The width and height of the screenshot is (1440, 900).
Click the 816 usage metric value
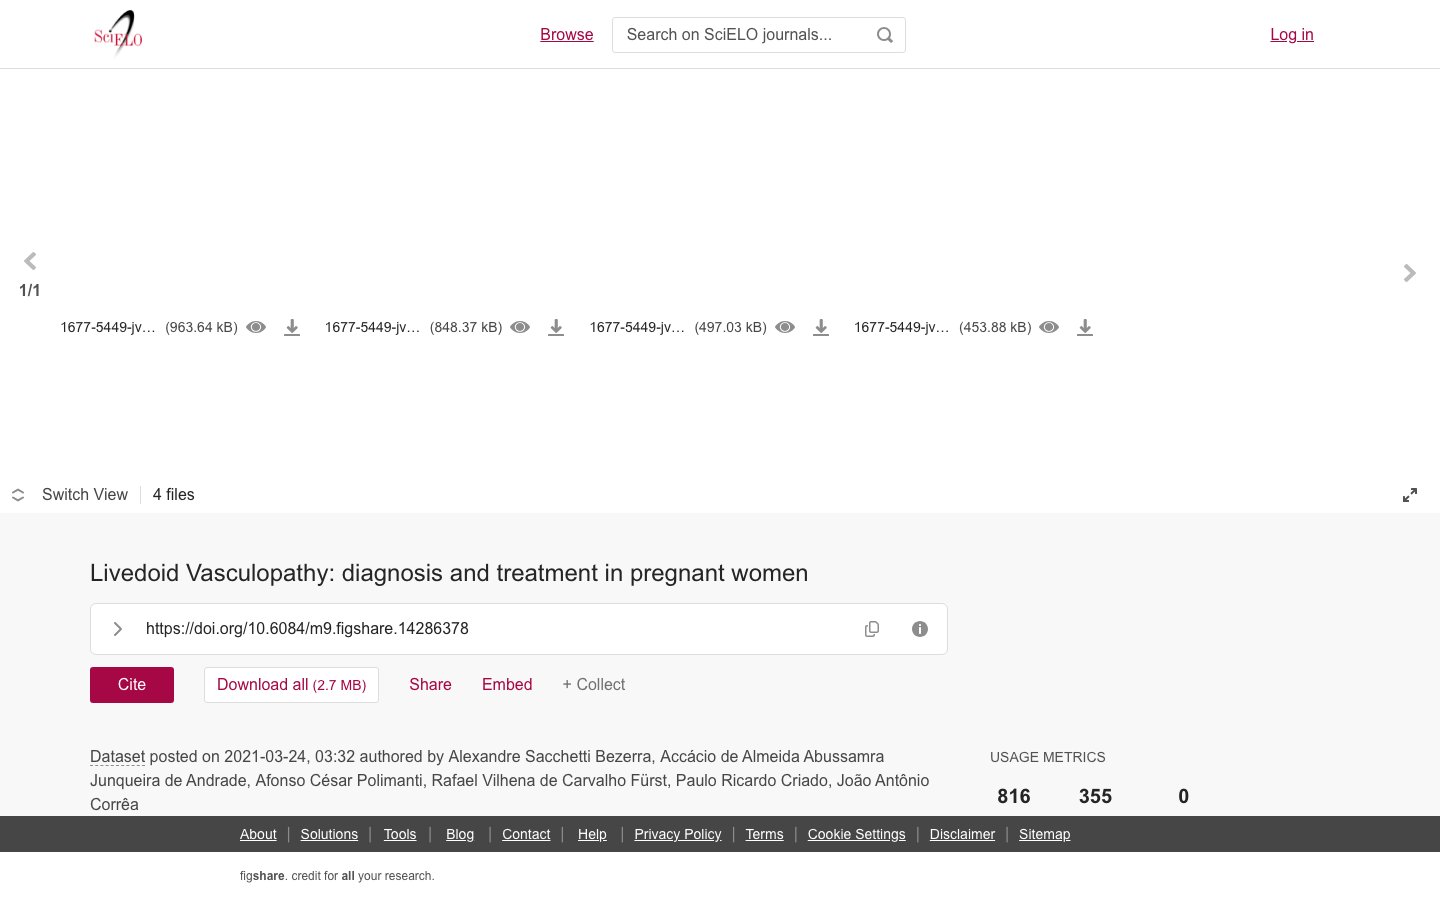tap(1014, 796)
